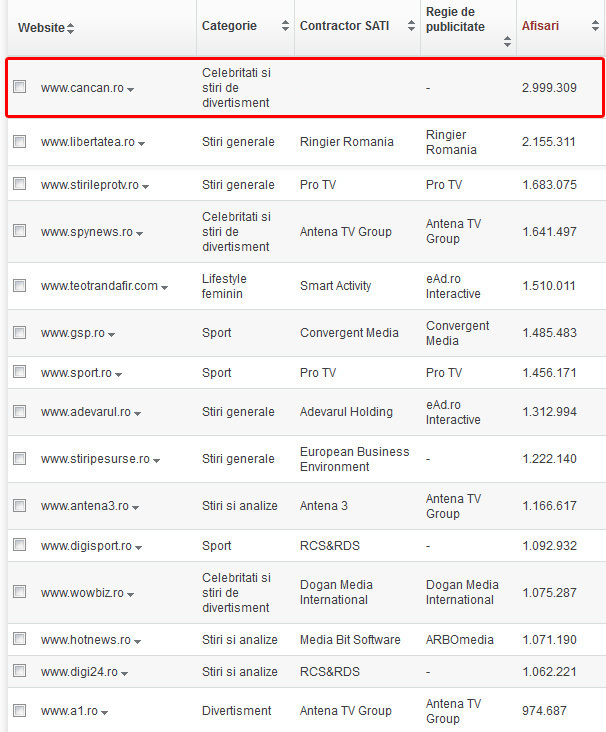Click sort arrows in Regie de publicitate column
606x732 pixels.
pyautogui.click(x=507, y=42)
